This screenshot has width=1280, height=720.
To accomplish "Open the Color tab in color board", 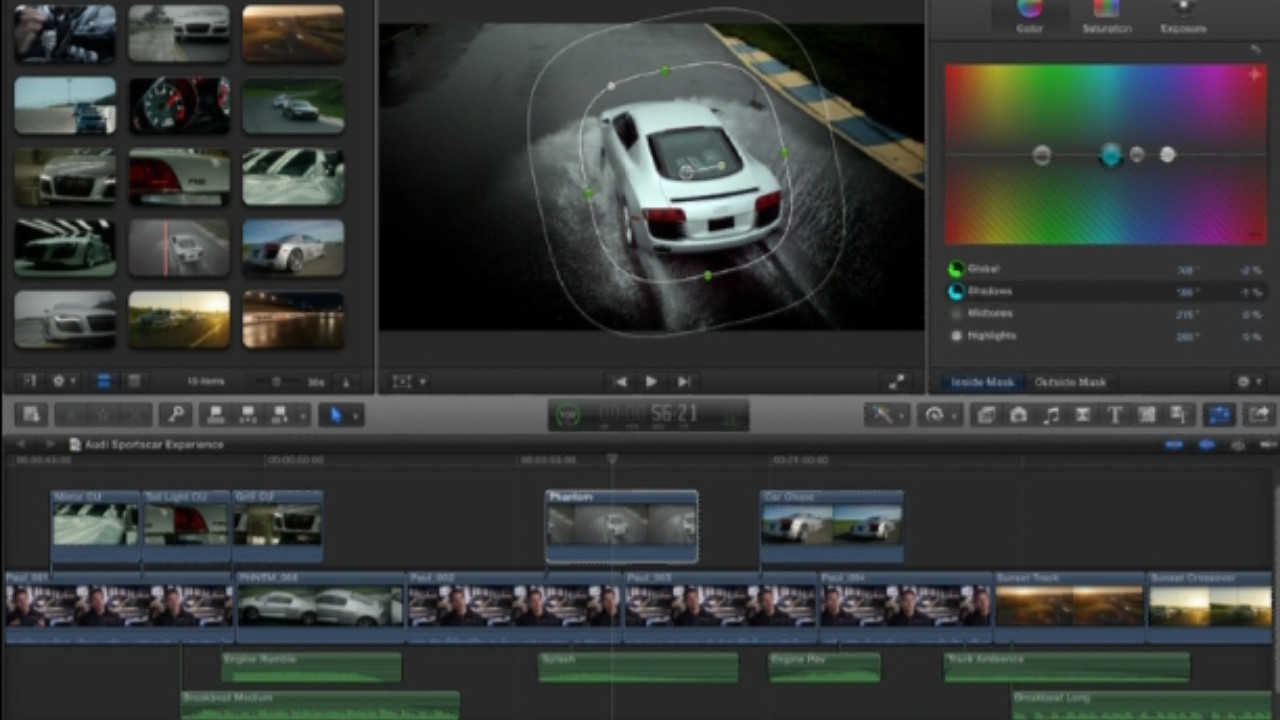I will (x=1029, y=17).
